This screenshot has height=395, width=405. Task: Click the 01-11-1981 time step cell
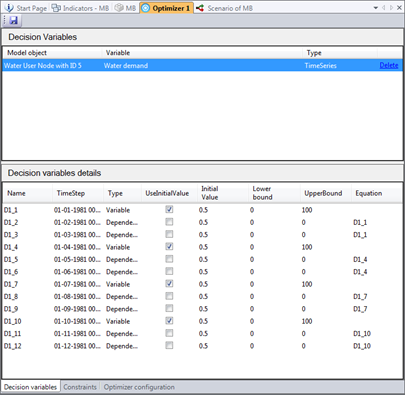pyautogui.click(x=78, y=333)
